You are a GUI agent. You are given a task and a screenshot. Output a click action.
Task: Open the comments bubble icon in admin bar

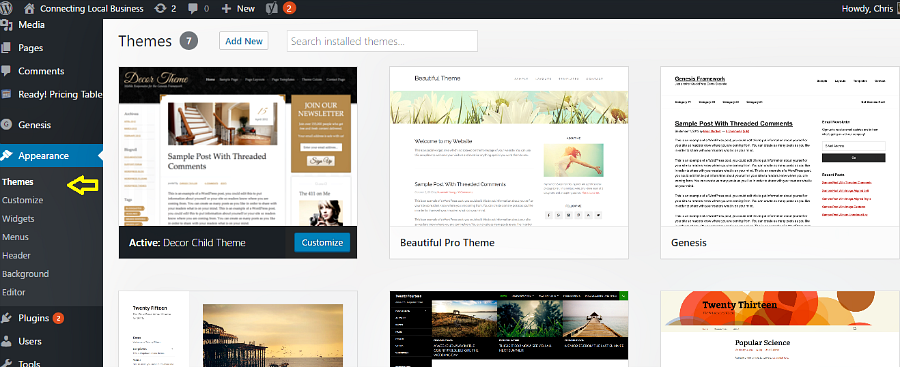193,9
